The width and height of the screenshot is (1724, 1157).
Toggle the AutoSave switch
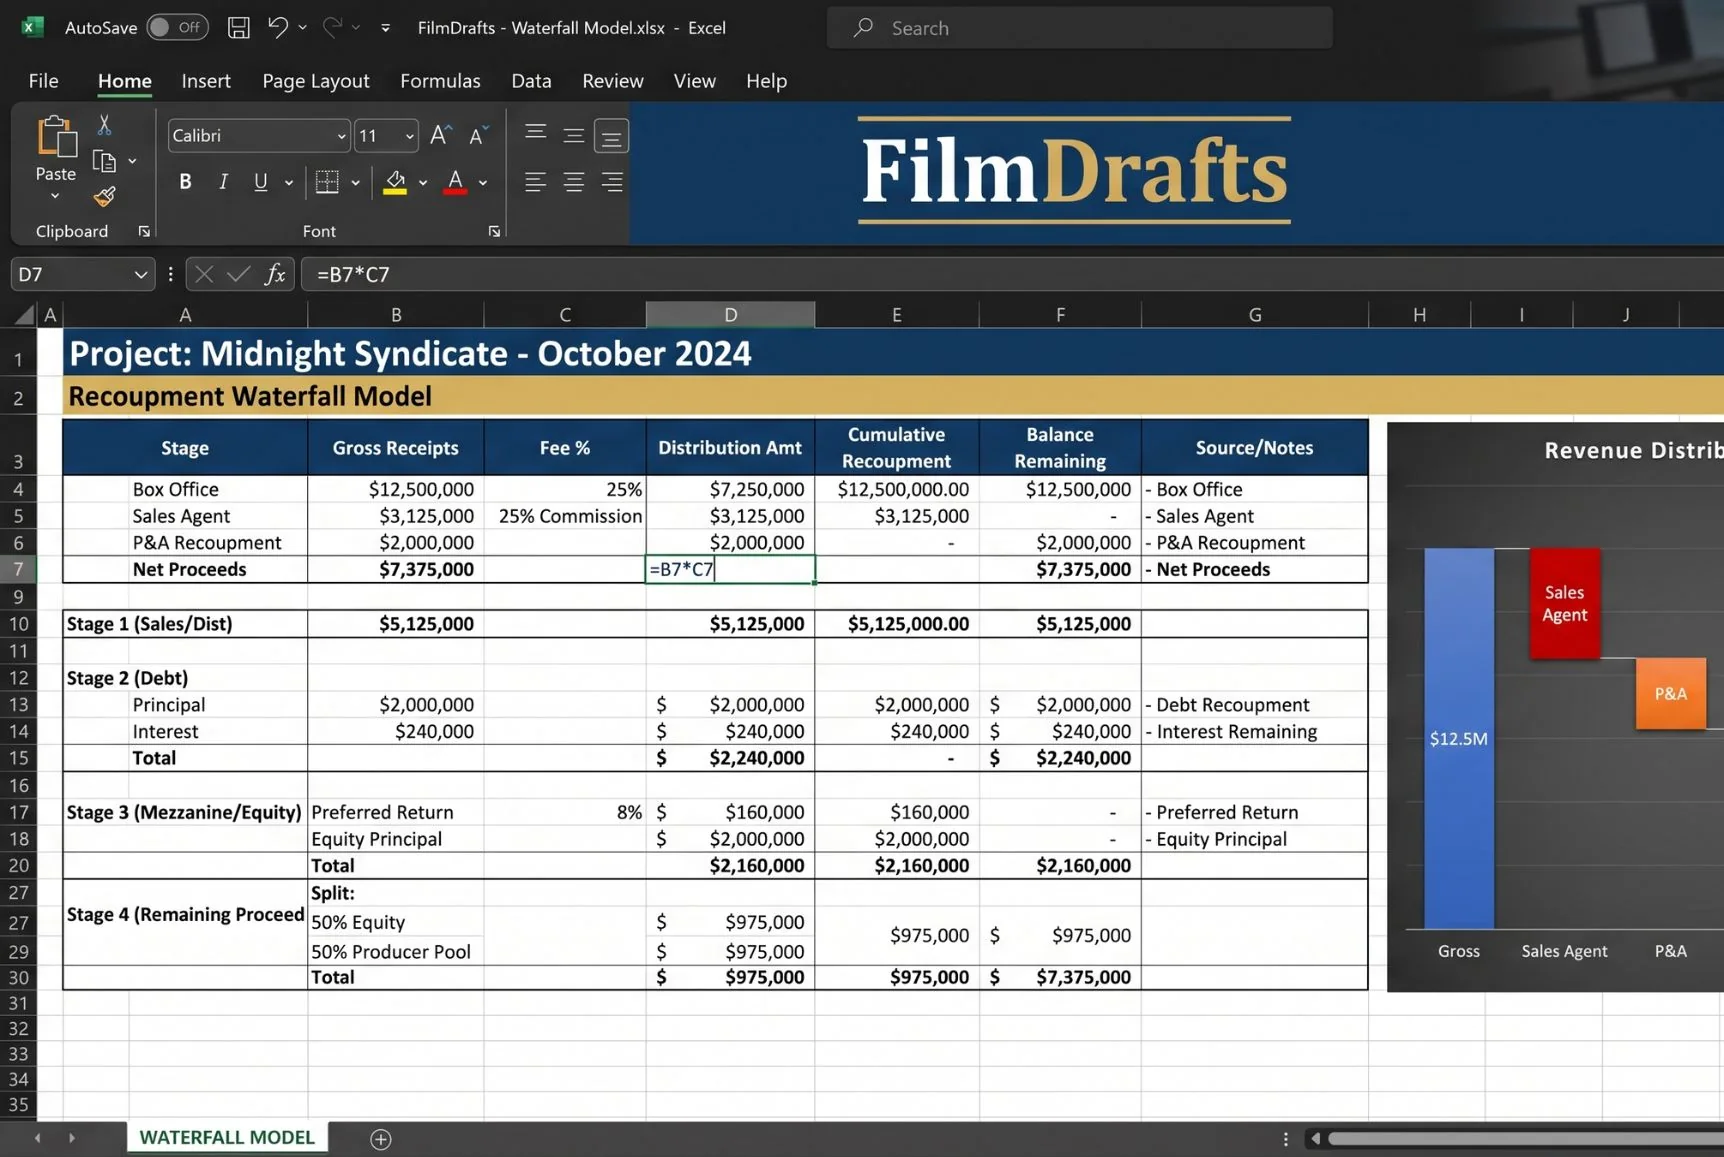pos(177,27)
